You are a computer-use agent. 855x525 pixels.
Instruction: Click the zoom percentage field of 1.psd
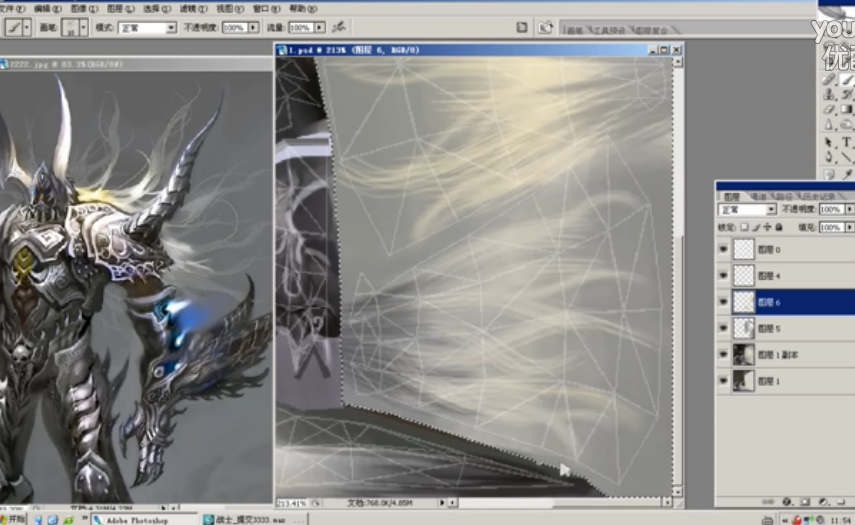(x=292, y=503)
